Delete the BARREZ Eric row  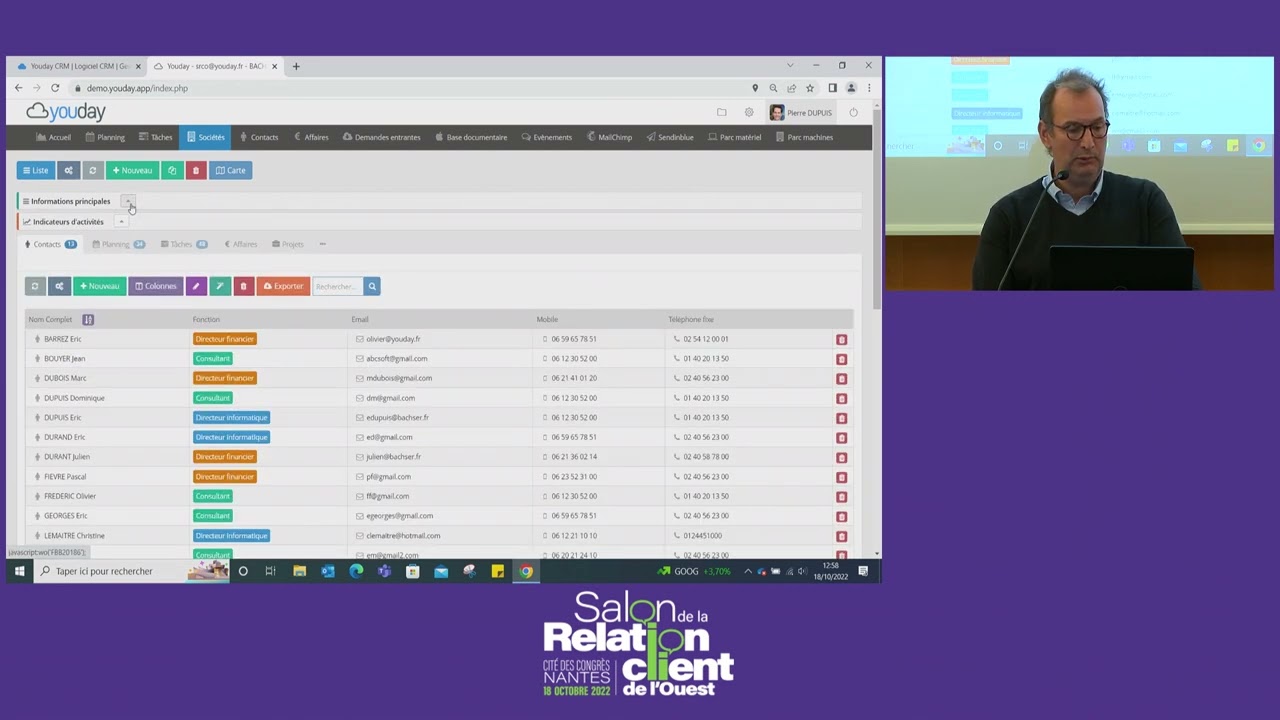[x=841, y=339]
